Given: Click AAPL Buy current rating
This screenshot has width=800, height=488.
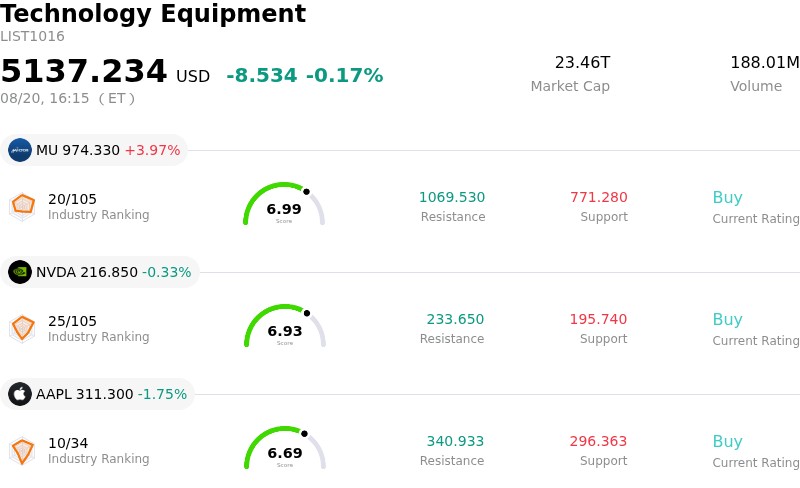Looking at the screenshot, I should [x=727, y=442].
